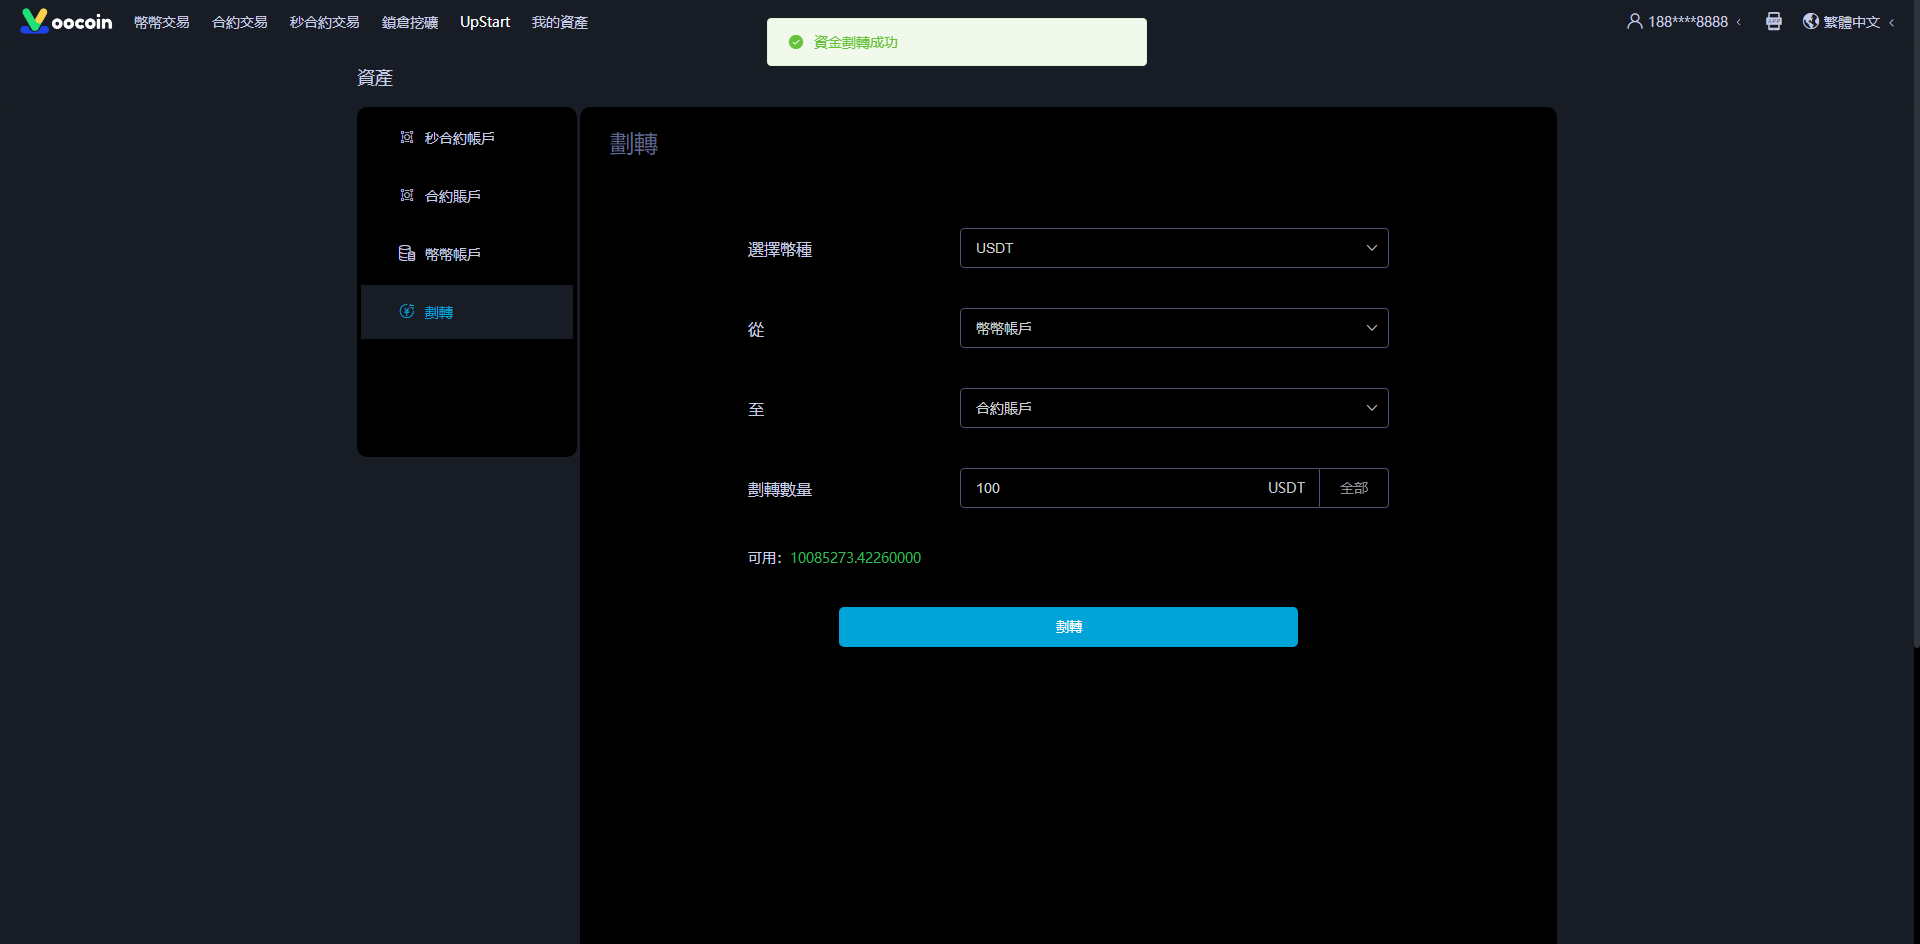The image size is (1920, 944).
Task: Open the USDT currency dropdown
Action: pos(1173,248)
